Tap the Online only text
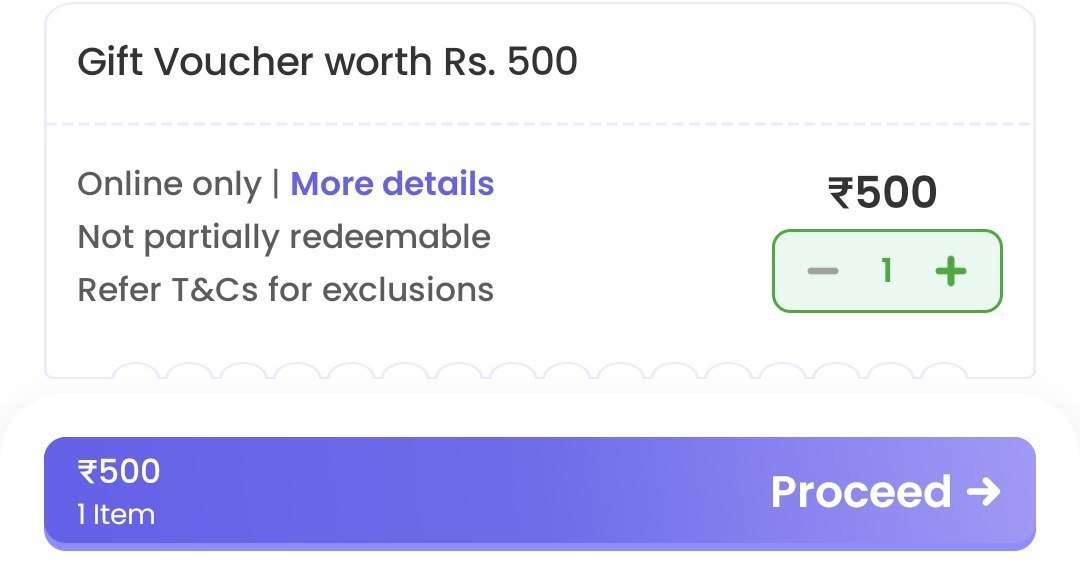The image size is (1080, 571). click(x=169, y=184)
